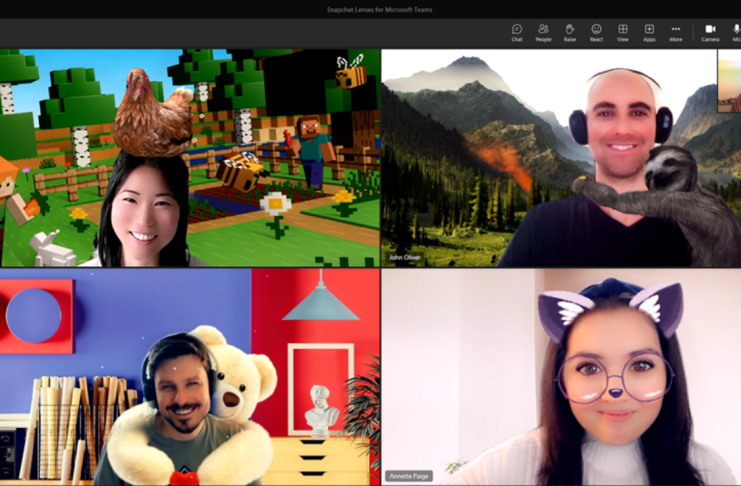Click the self-view thumbnail in corner

729,81
